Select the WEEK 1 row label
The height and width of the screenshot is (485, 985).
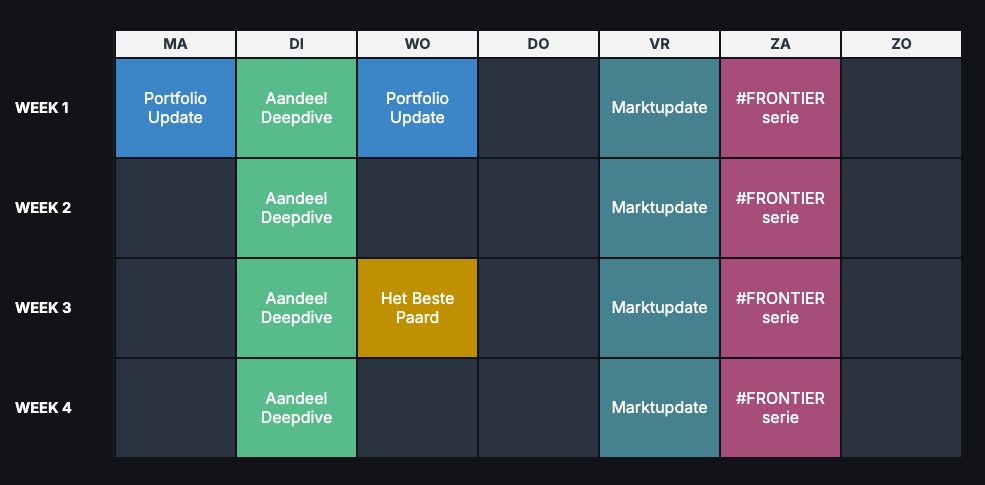[42, 108]
